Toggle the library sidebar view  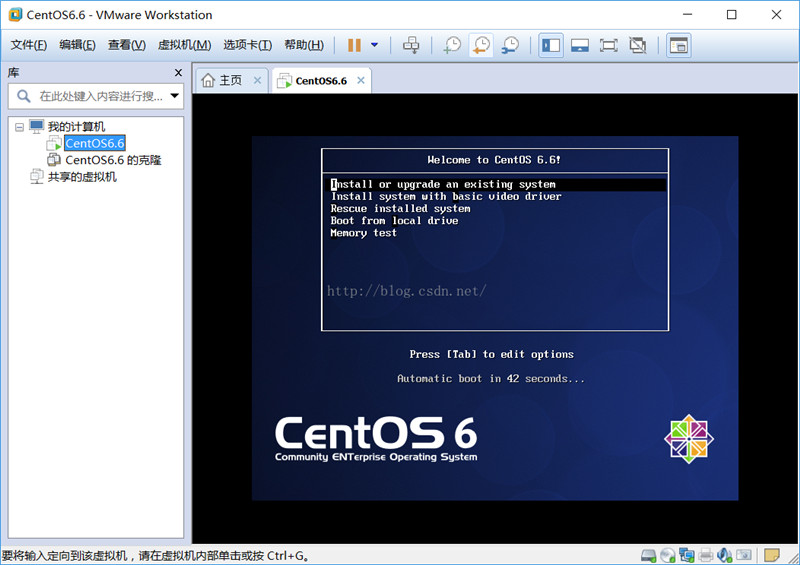(x=551, y=45)
